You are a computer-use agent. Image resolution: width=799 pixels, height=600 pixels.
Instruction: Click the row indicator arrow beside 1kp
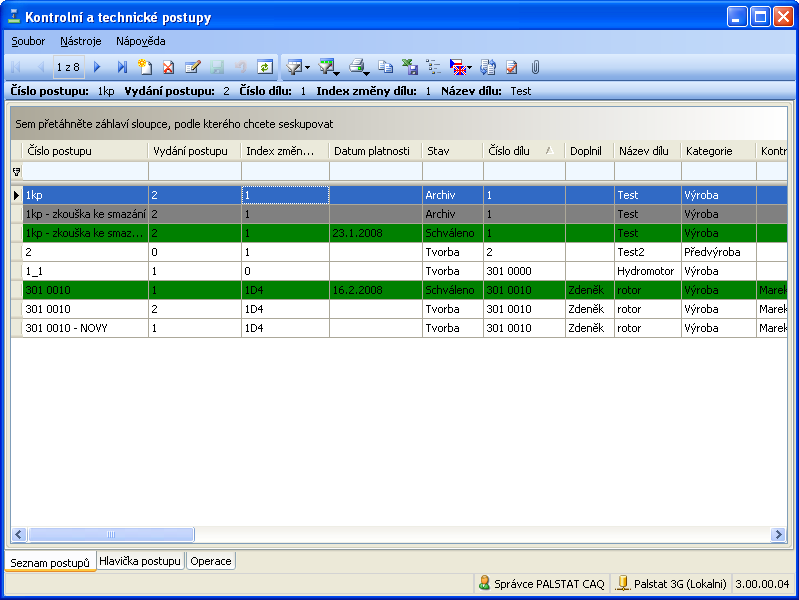tap(16, 195)
